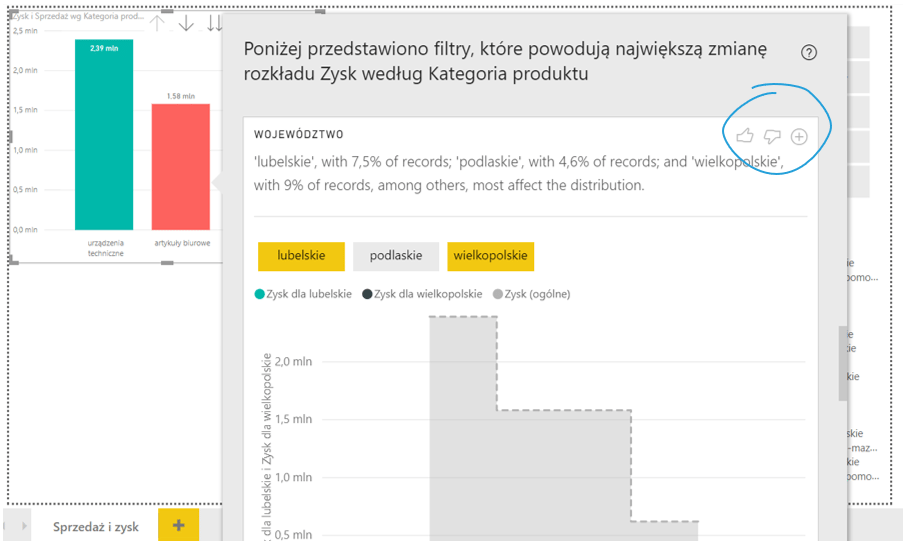Add a new page with yellow plus
The image size is (907, 546).
click(179, 526)
